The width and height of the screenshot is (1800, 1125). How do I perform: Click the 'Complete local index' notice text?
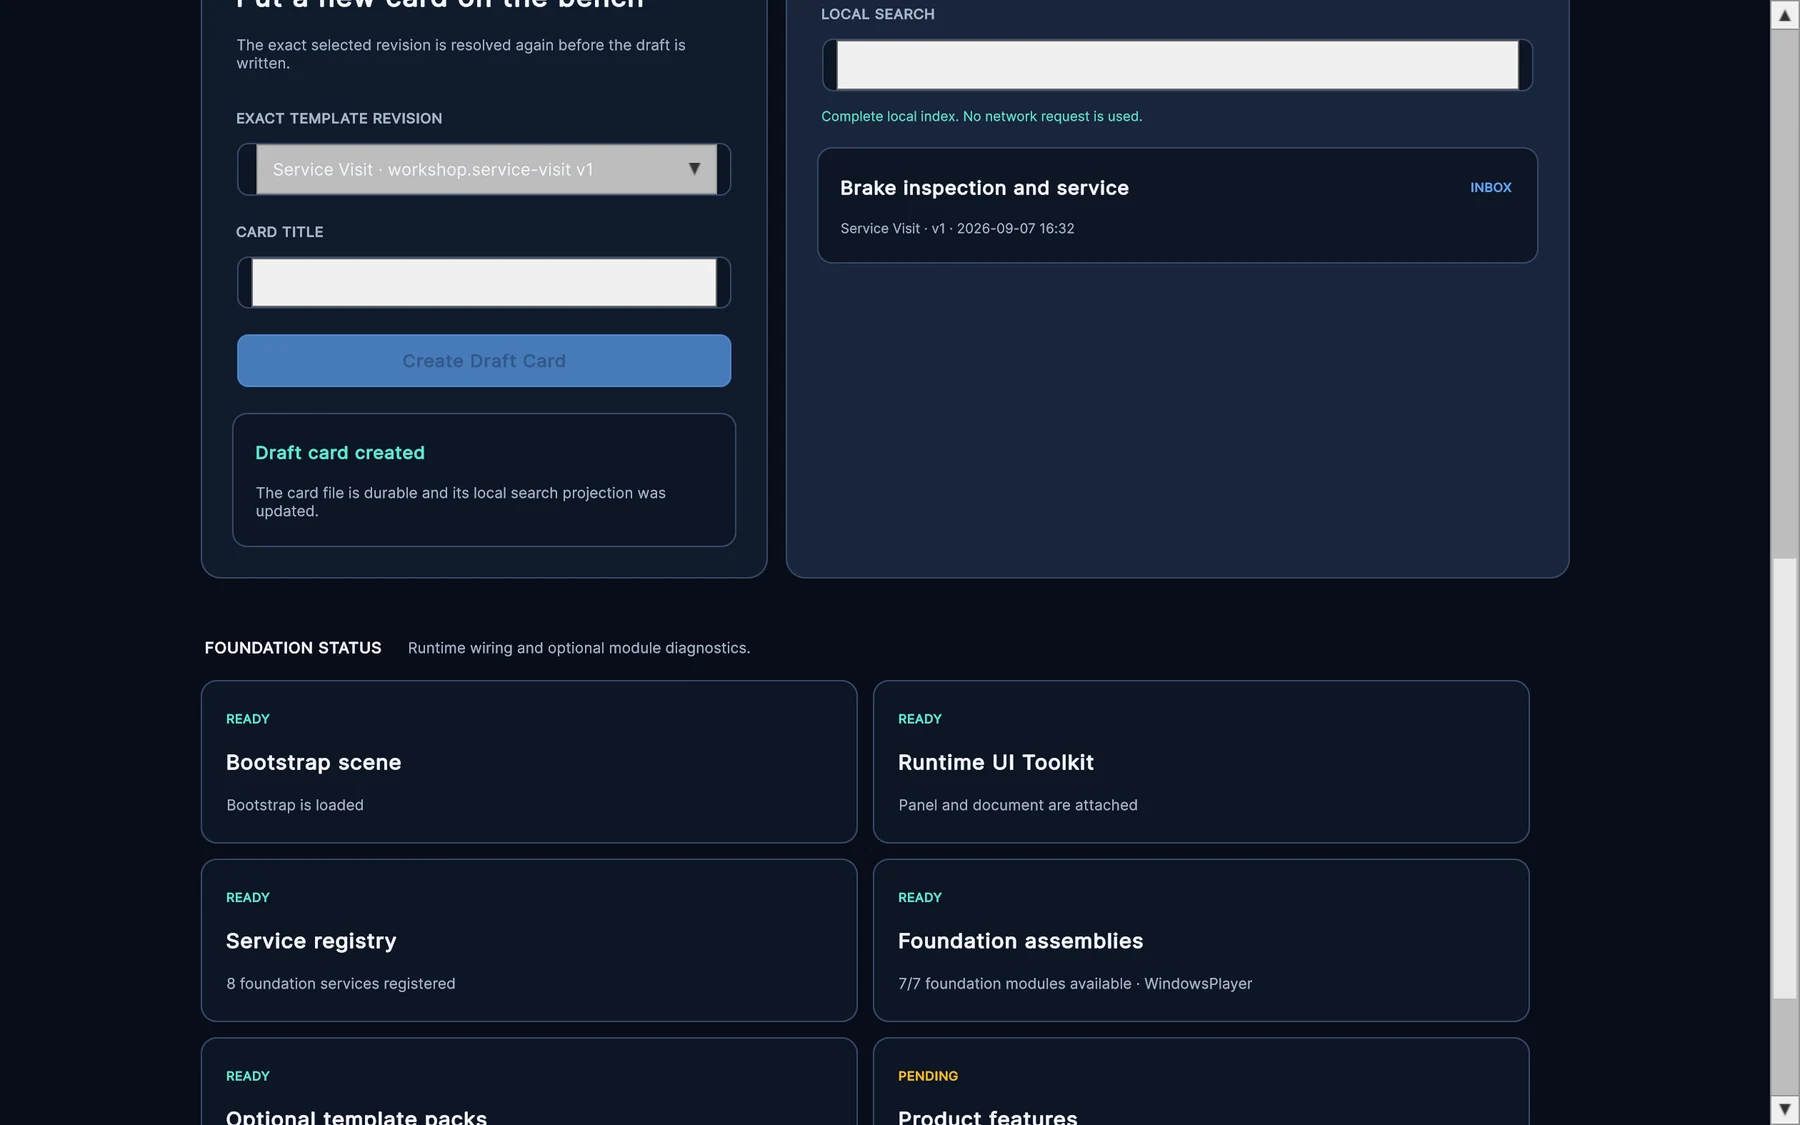click(x=981, y=116)
